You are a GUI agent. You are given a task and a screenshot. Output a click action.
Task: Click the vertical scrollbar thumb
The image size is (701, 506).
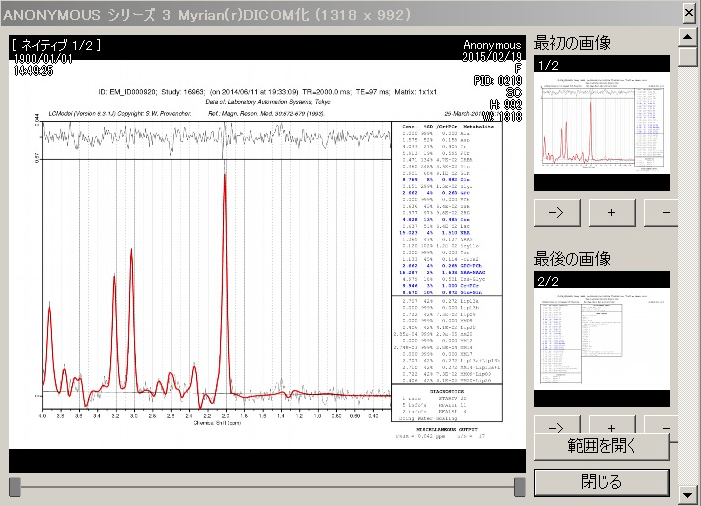click(688, 56)
